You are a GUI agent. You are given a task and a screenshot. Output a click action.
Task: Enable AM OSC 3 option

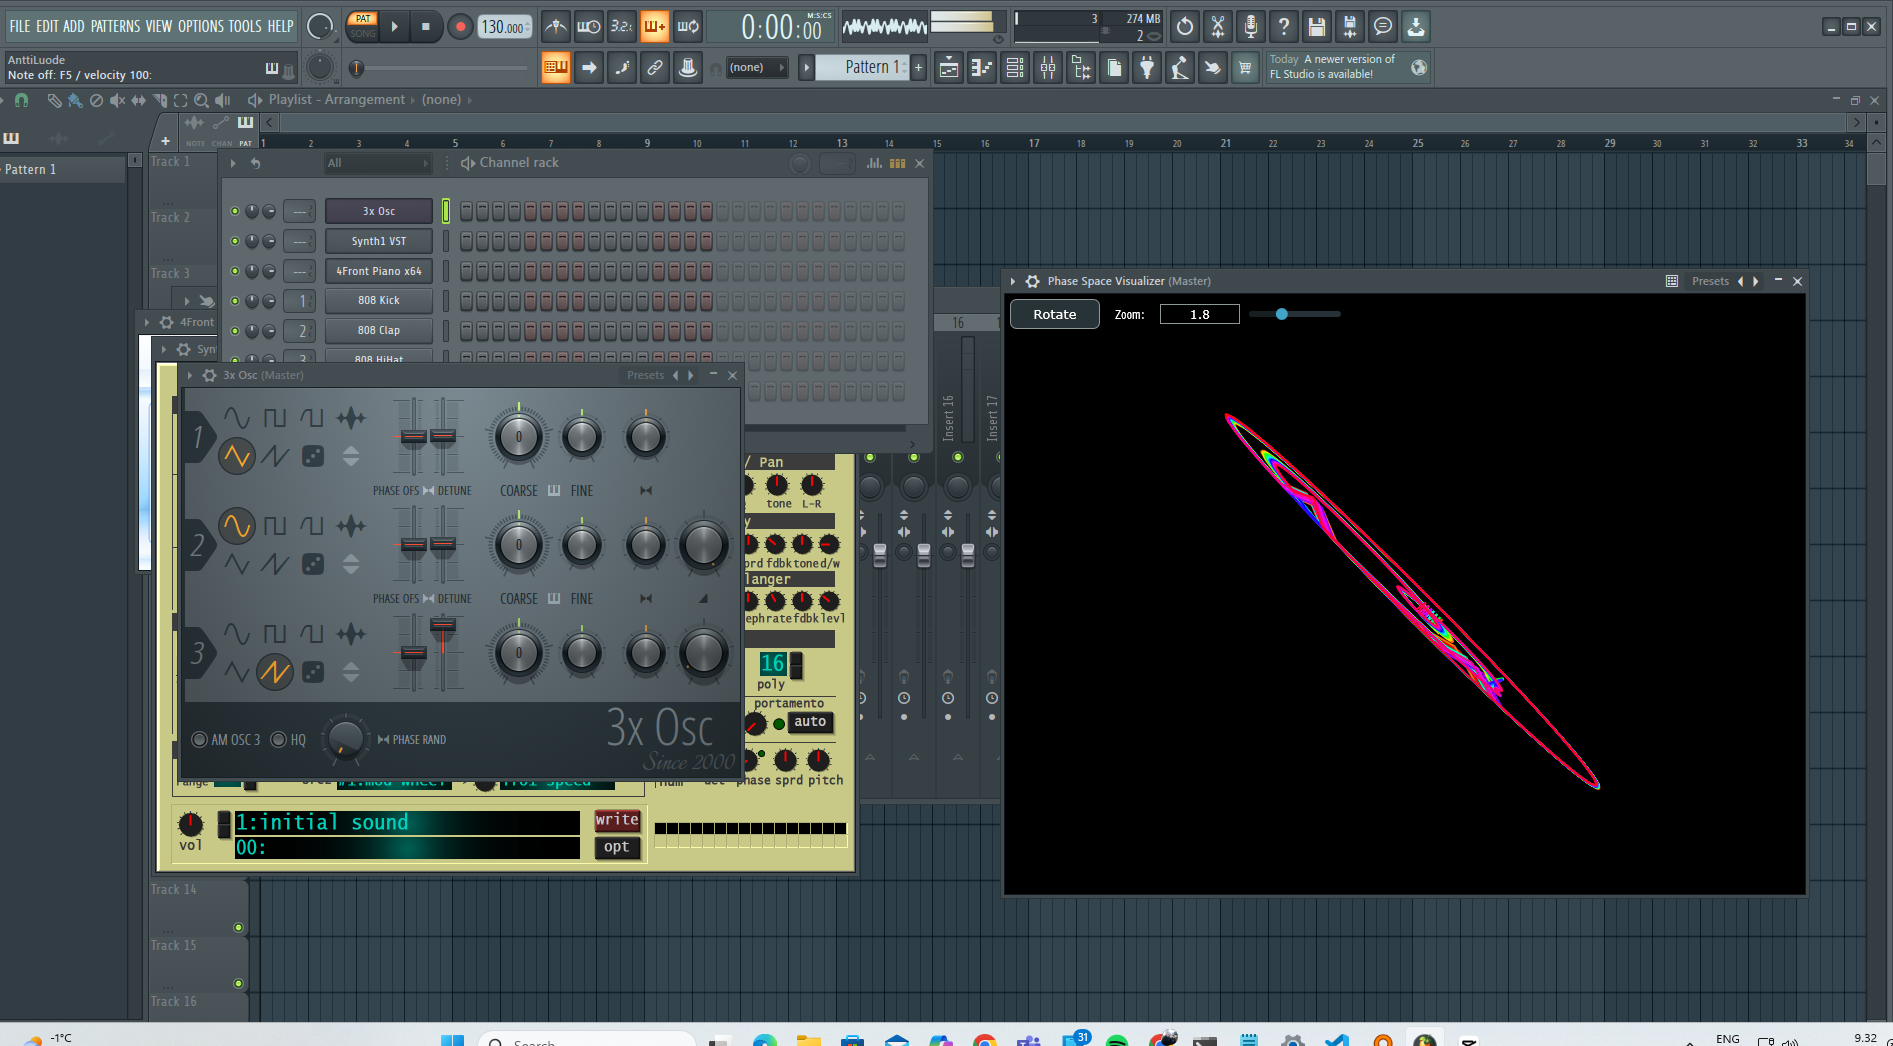[x=199, y=740]
